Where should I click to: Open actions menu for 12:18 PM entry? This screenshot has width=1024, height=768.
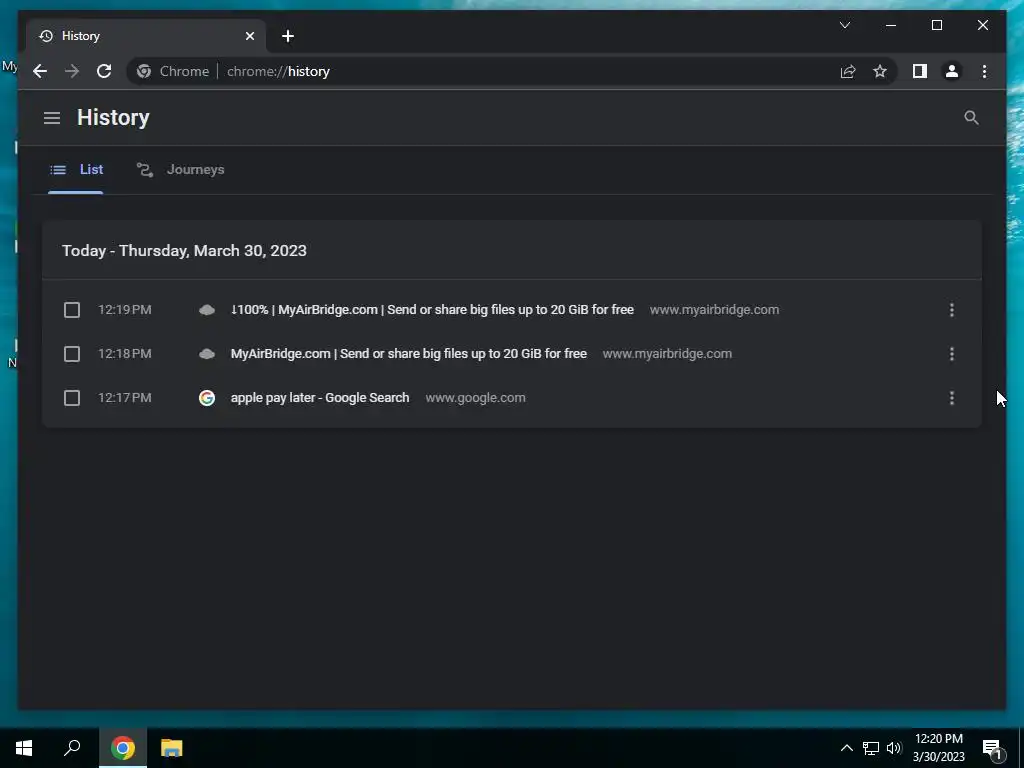952,353
